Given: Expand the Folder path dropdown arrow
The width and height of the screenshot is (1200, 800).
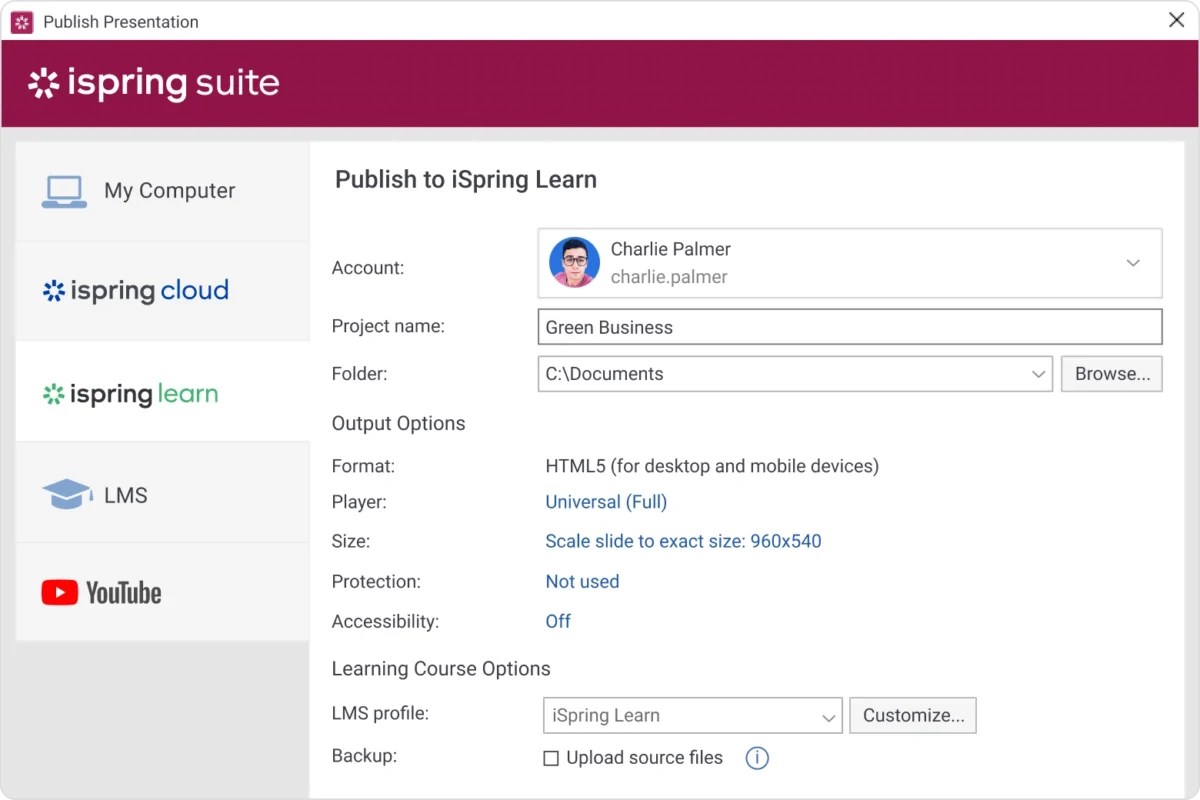Looking at the screenshot, I should (1038, 374).
